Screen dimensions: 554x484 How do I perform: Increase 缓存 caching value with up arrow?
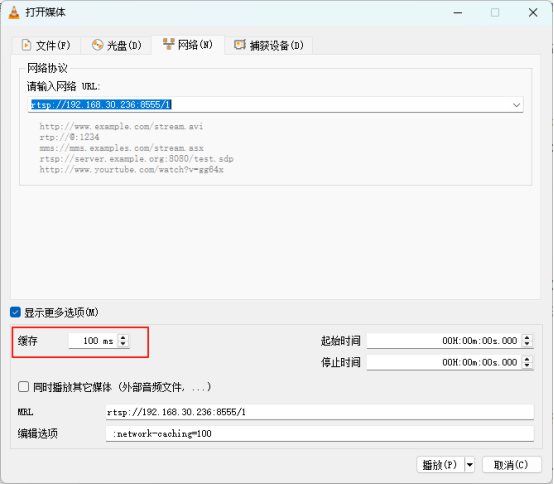(x=123, y=337)
